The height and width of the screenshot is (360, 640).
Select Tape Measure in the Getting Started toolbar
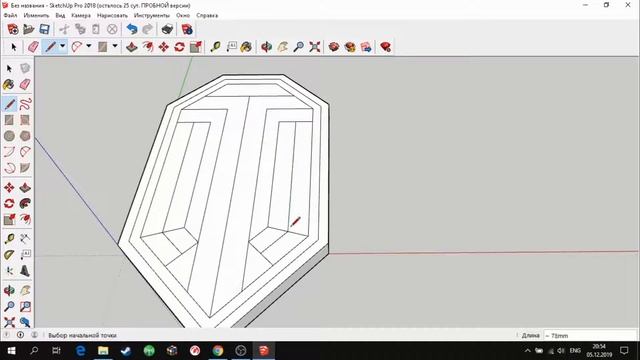click(x=216, y=47)
